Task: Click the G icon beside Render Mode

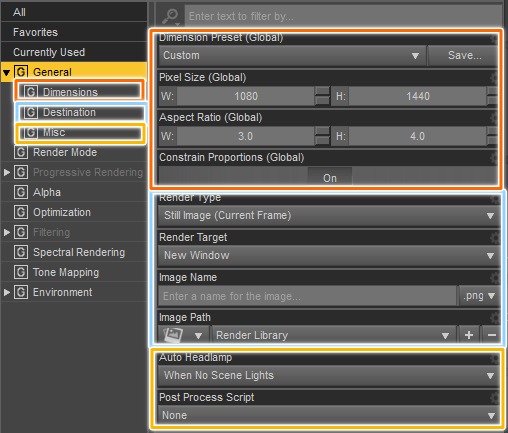Action: (21, 152)
